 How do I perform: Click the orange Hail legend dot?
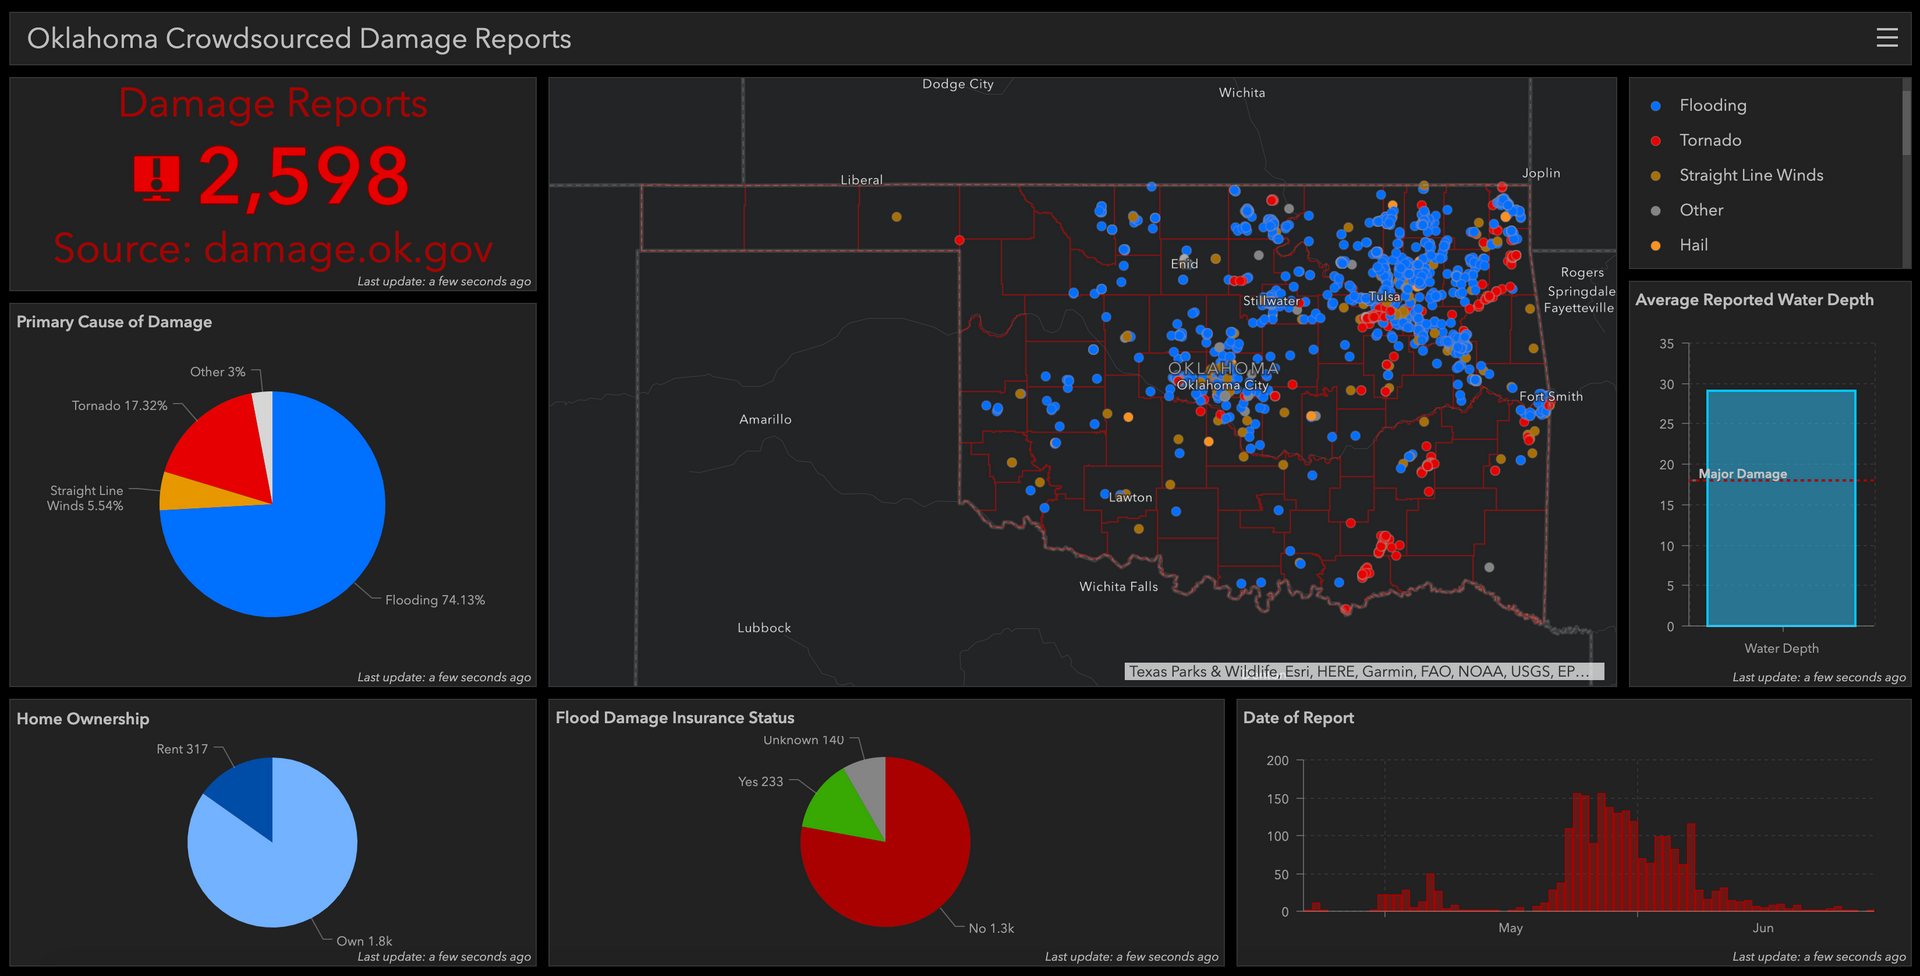(x=1656, y=246)
